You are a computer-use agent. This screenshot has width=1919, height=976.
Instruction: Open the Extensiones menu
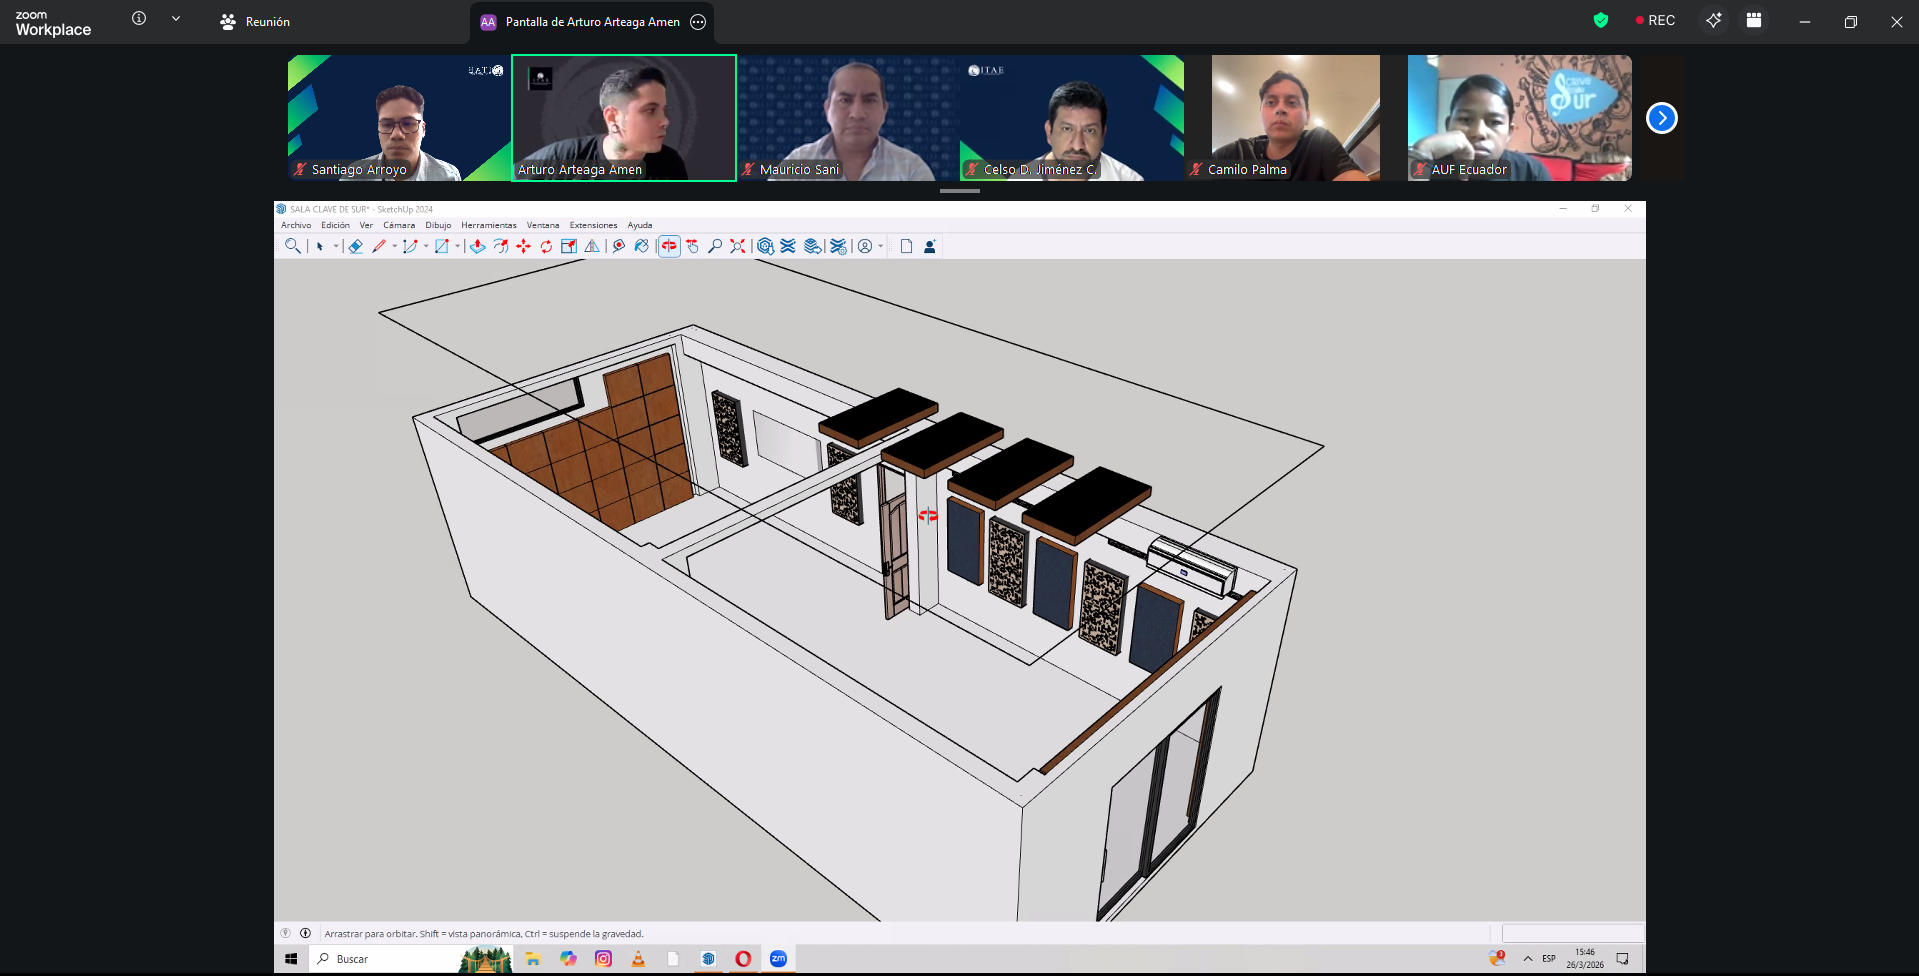point(593,225)
